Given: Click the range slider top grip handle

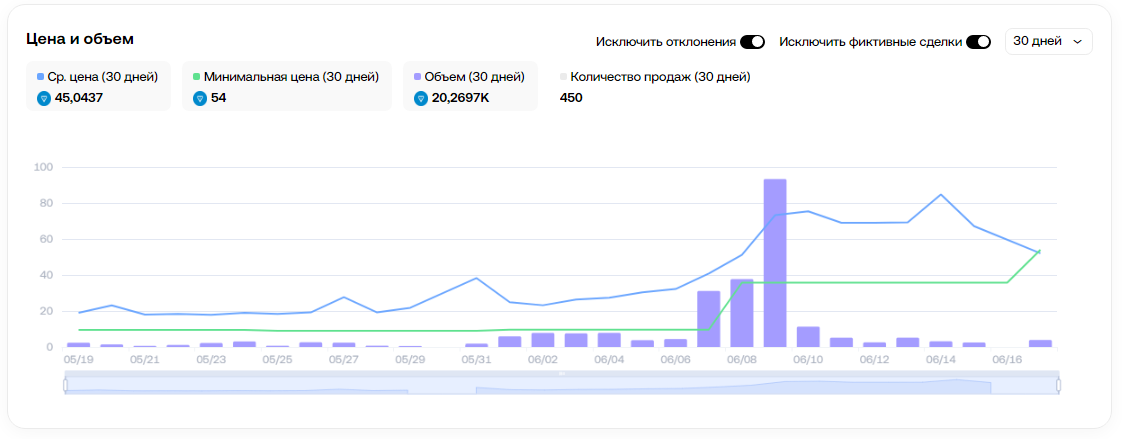Looking at the screenshot, I should tap(562, 373).
